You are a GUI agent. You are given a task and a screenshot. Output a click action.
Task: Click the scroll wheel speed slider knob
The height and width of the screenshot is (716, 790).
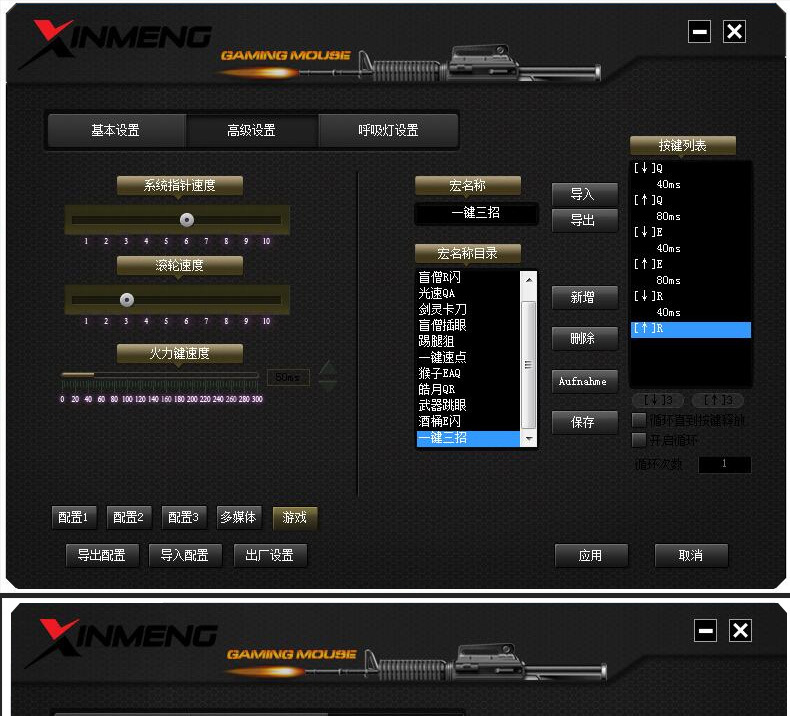(127, 300)
